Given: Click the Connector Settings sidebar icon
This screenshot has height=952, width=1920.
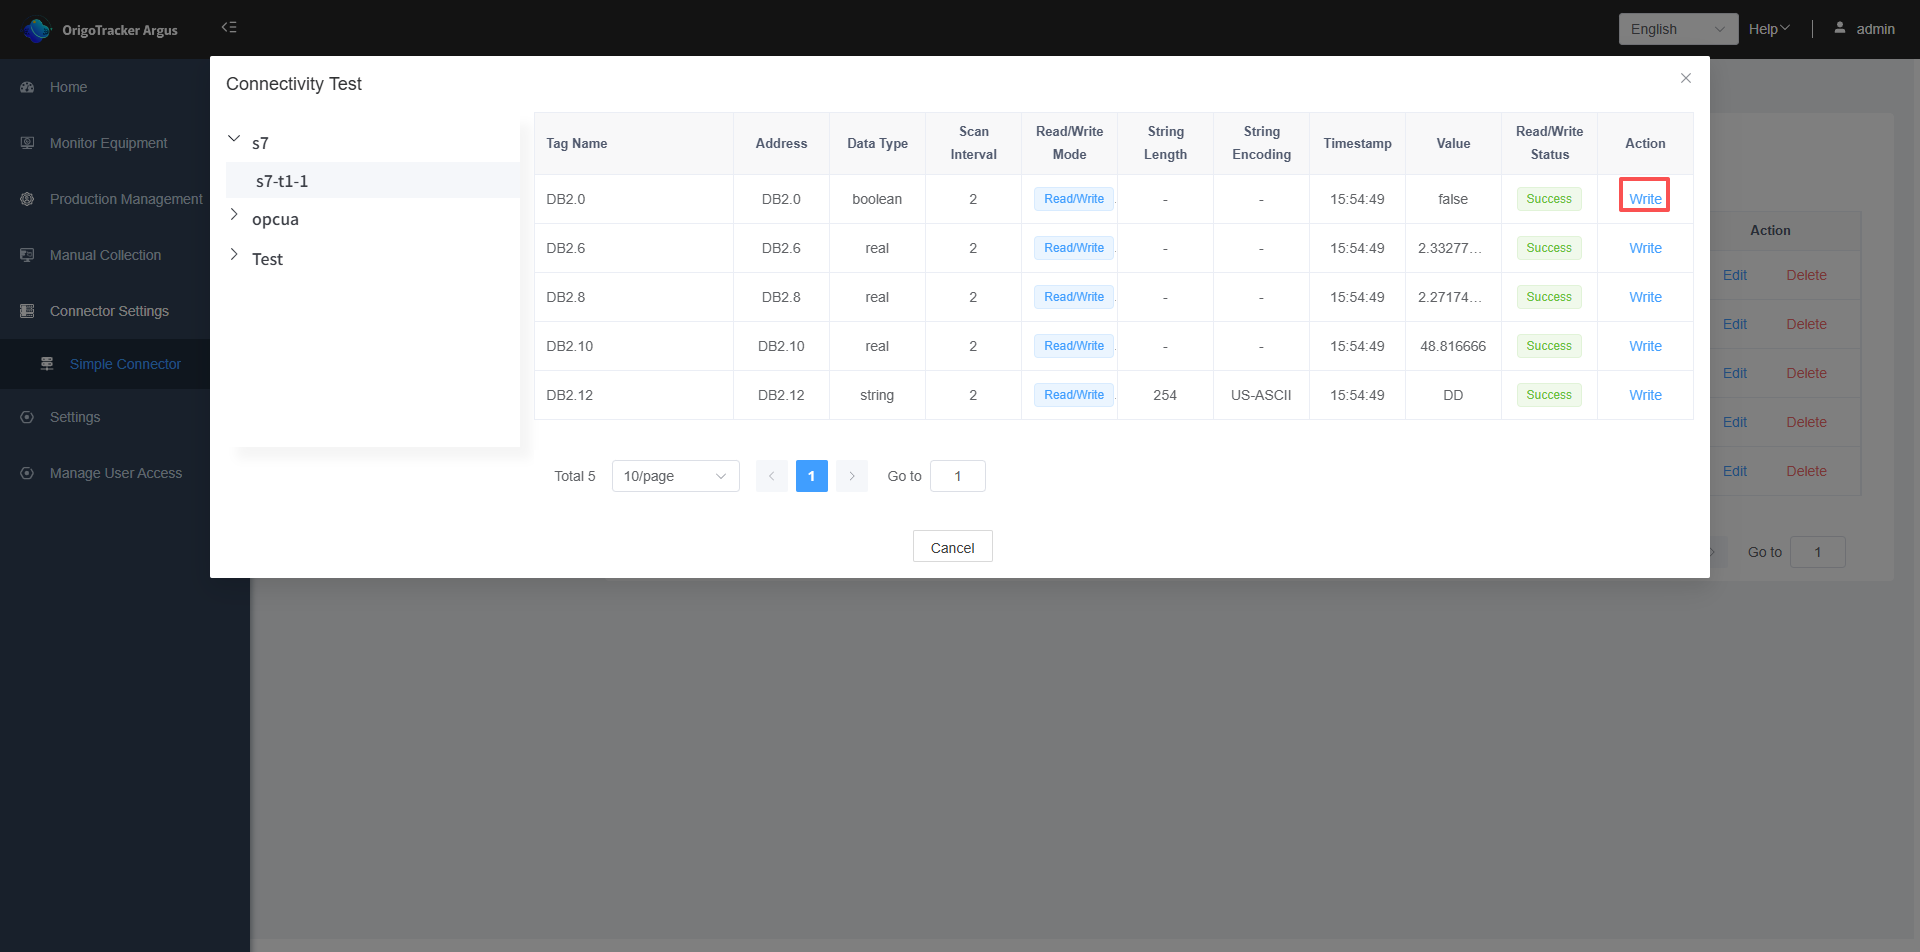Looking at the screenshot, I should coord(28,312).
